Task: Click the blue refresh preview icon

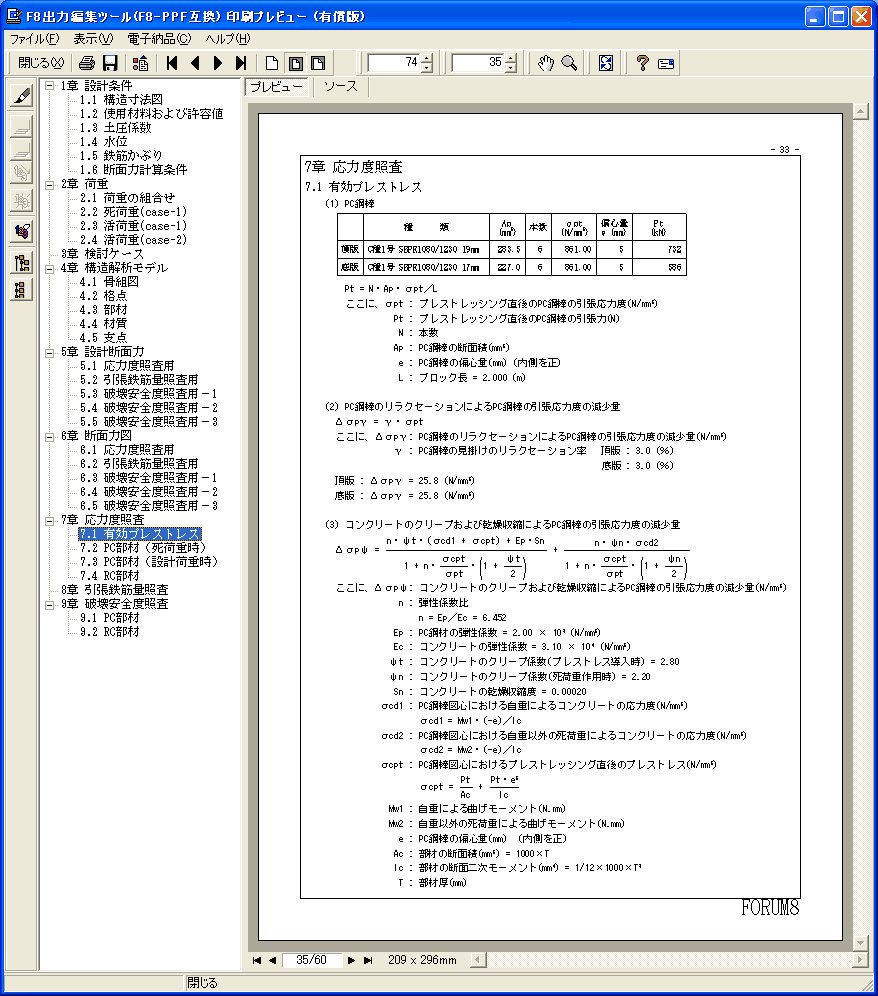Action: (x=606, y=63)
